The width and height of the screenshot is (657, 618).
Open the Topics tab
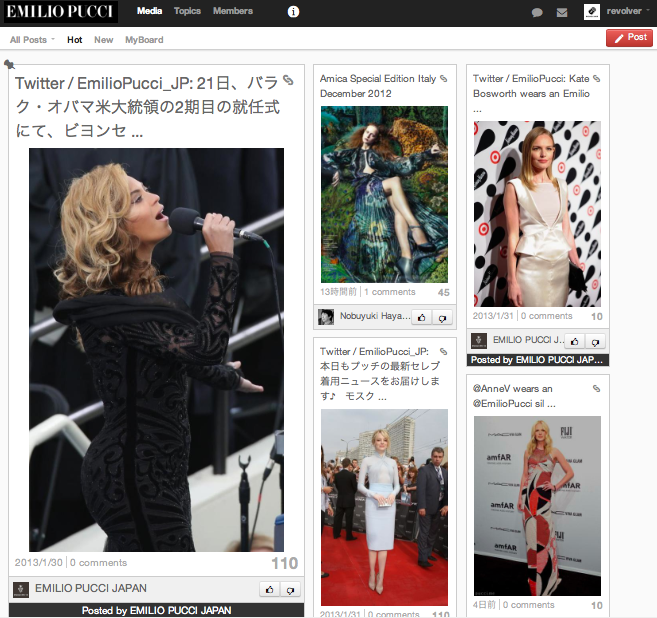pyautogui.click(x=187, y=11)
